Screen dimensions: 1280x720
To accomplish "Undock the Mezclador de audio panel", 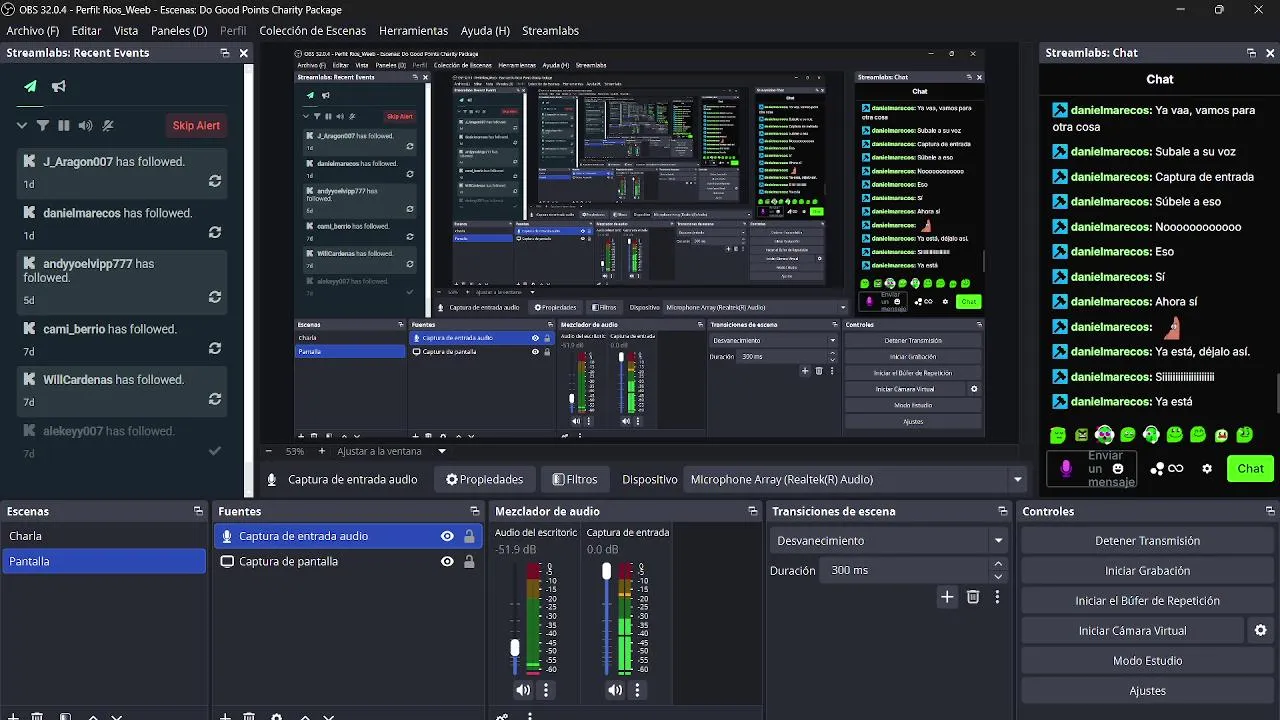I will click(x=753, y=511).
